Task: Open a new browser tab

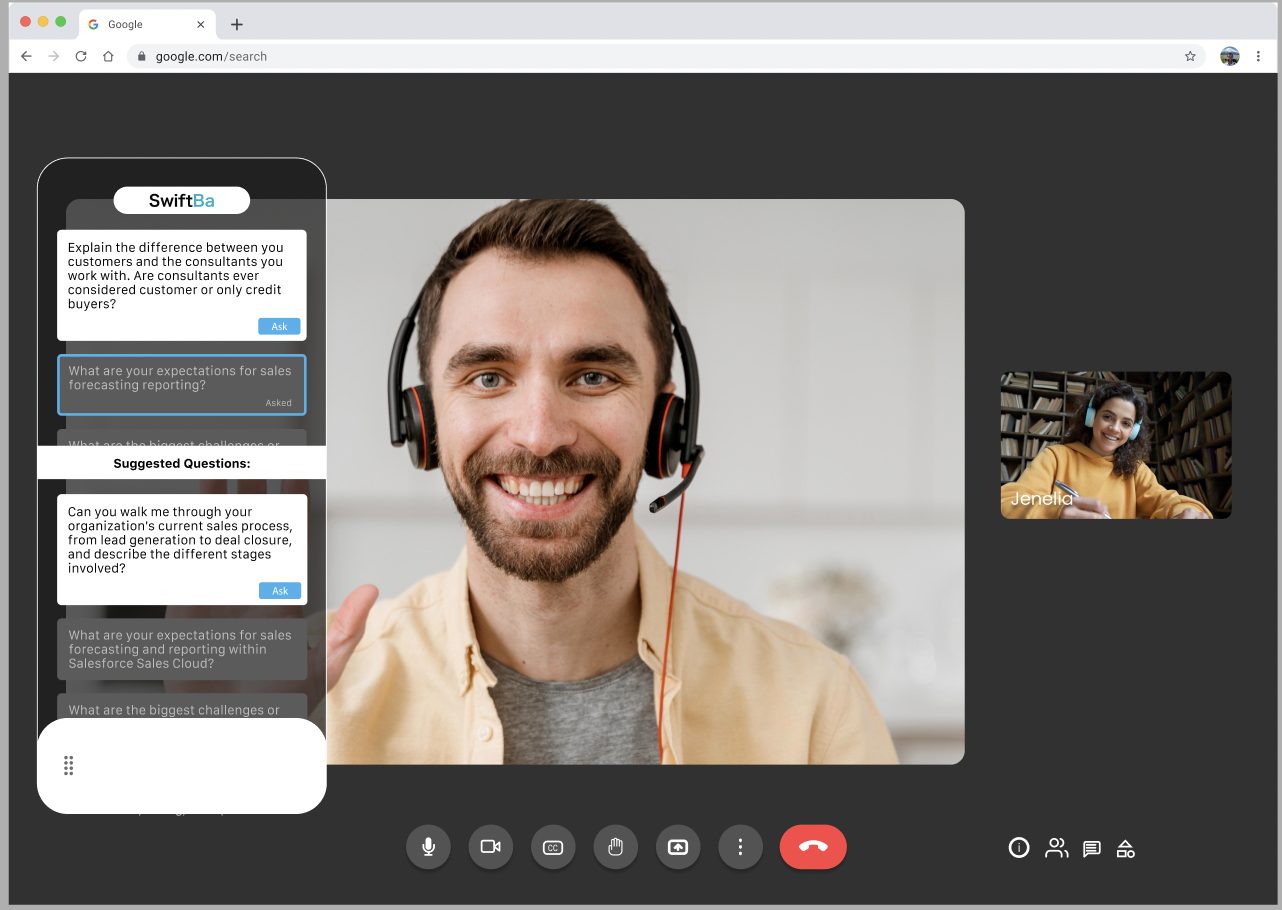Action: click(237, 24)
